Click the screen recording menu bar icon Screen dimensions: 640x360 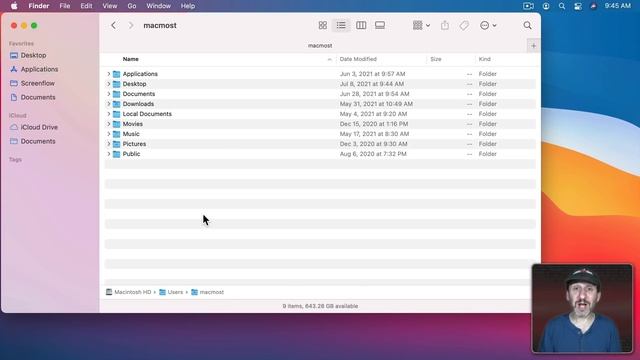[x=528, y=6]
